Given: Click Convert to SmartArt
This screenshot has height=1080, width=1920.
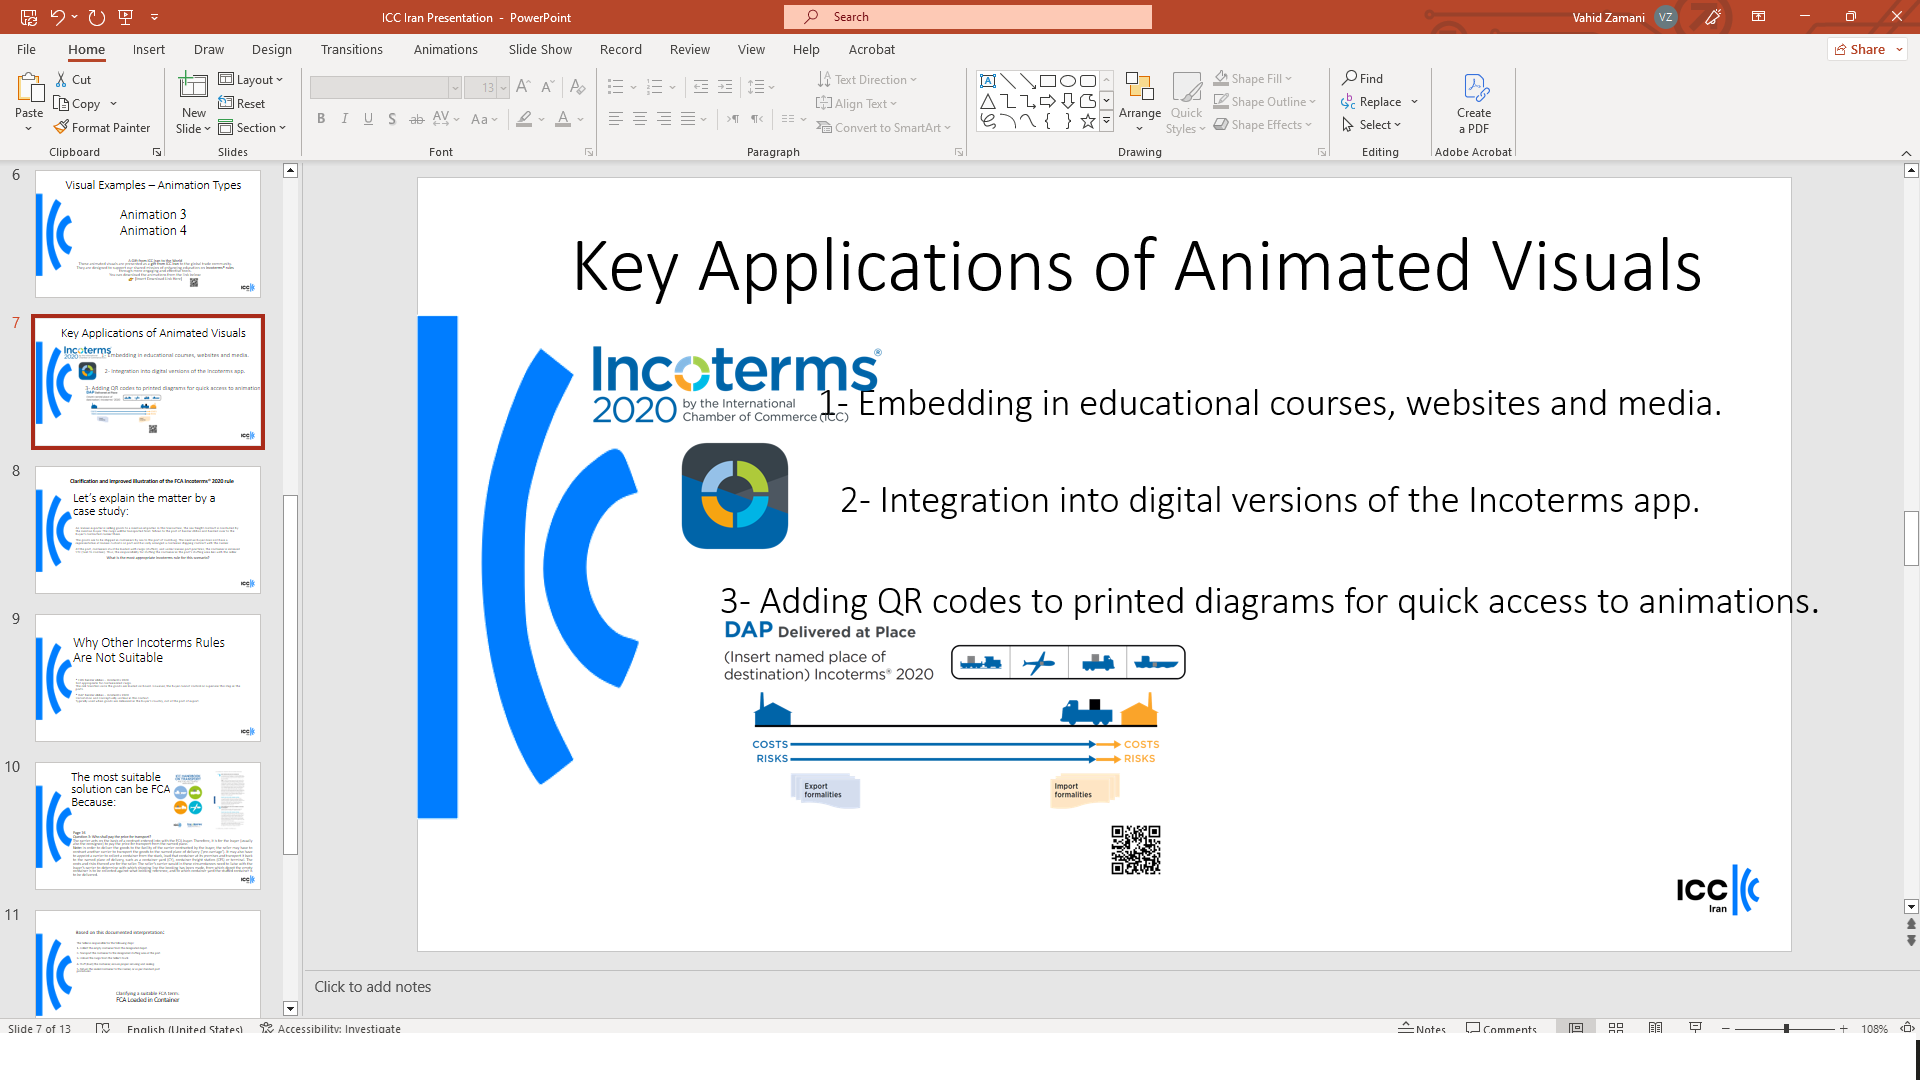Looking at the screenshot, I should 883,128.
